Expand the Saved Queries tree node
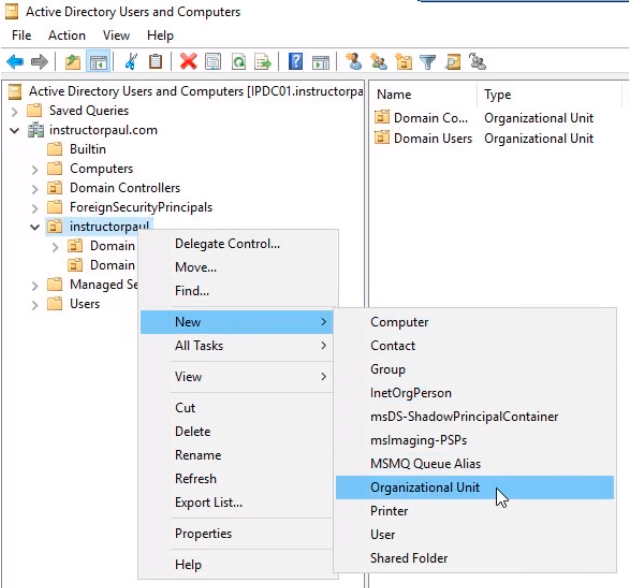Image resolution: width=629 pixels, height=588 pixels. pos(15,111)
